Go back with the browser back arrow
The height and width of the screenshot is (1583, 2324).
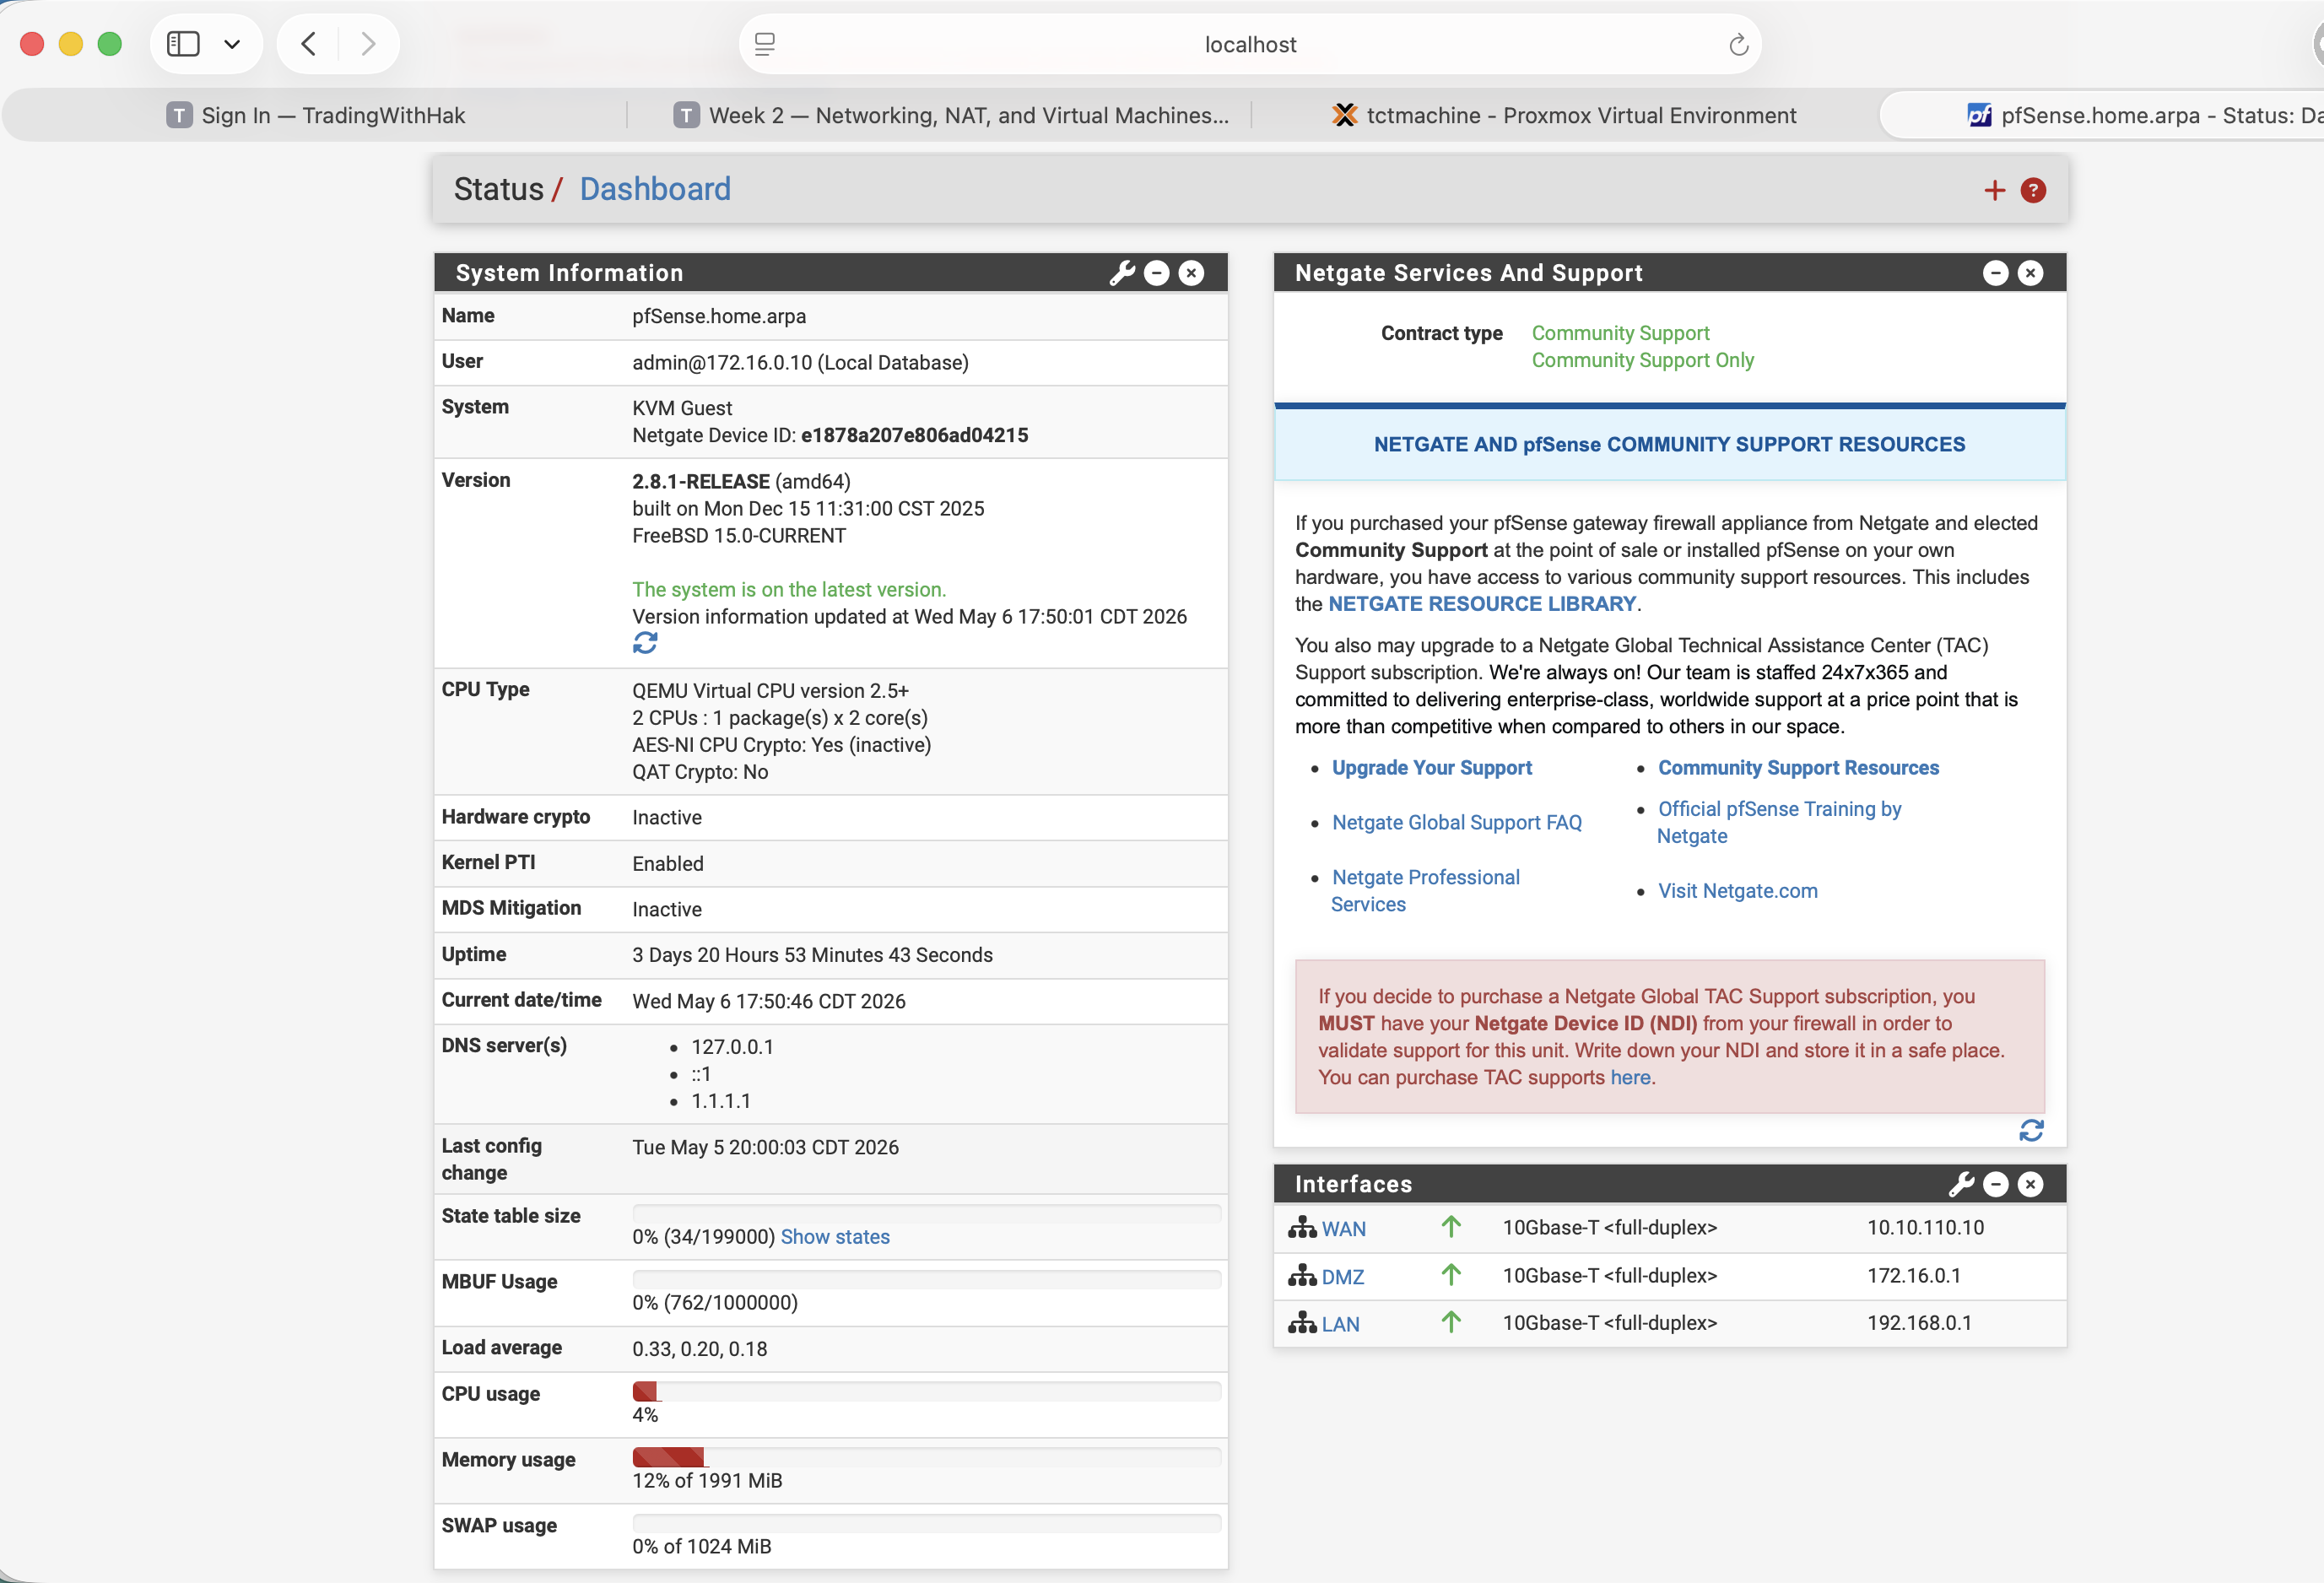click(x=309, y=44)
